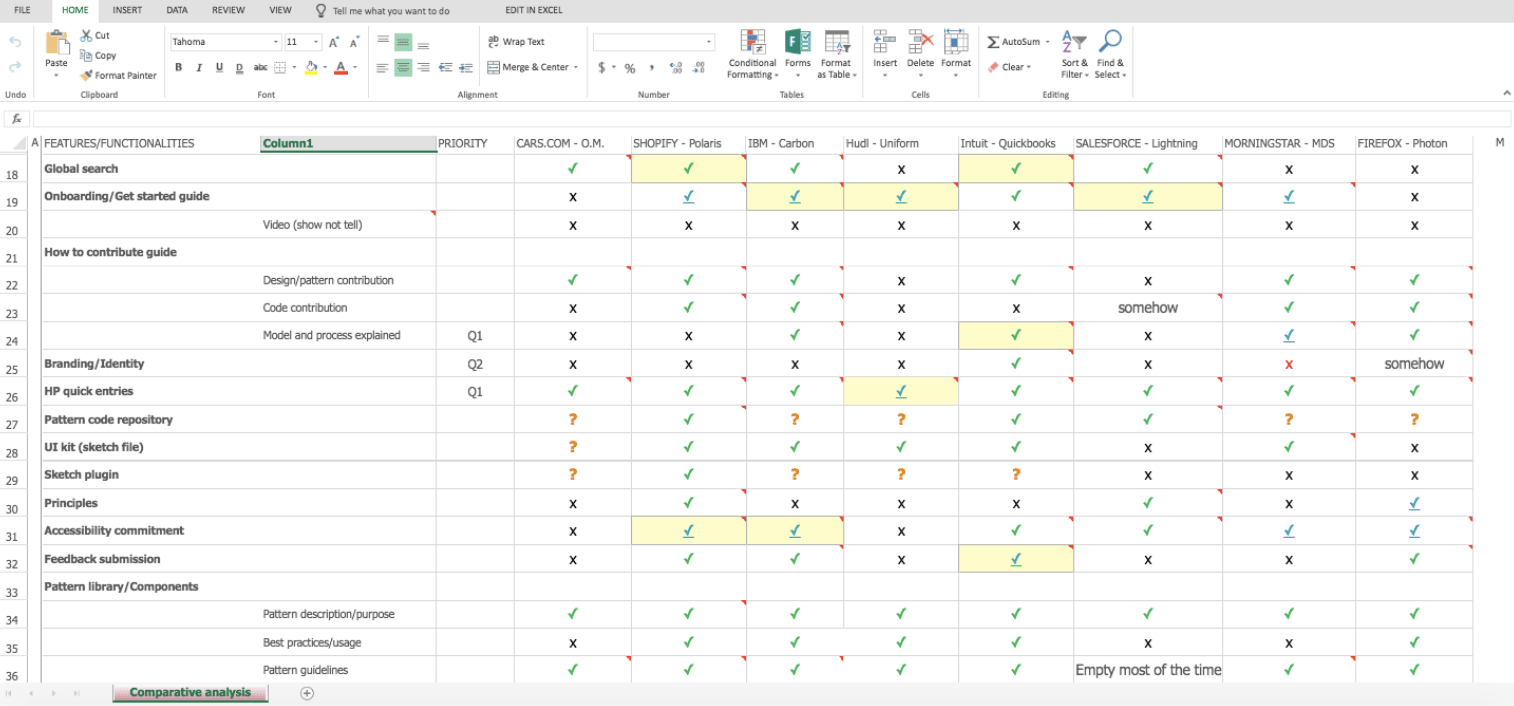Set Top Align vertical alignment

click(383, 42)
